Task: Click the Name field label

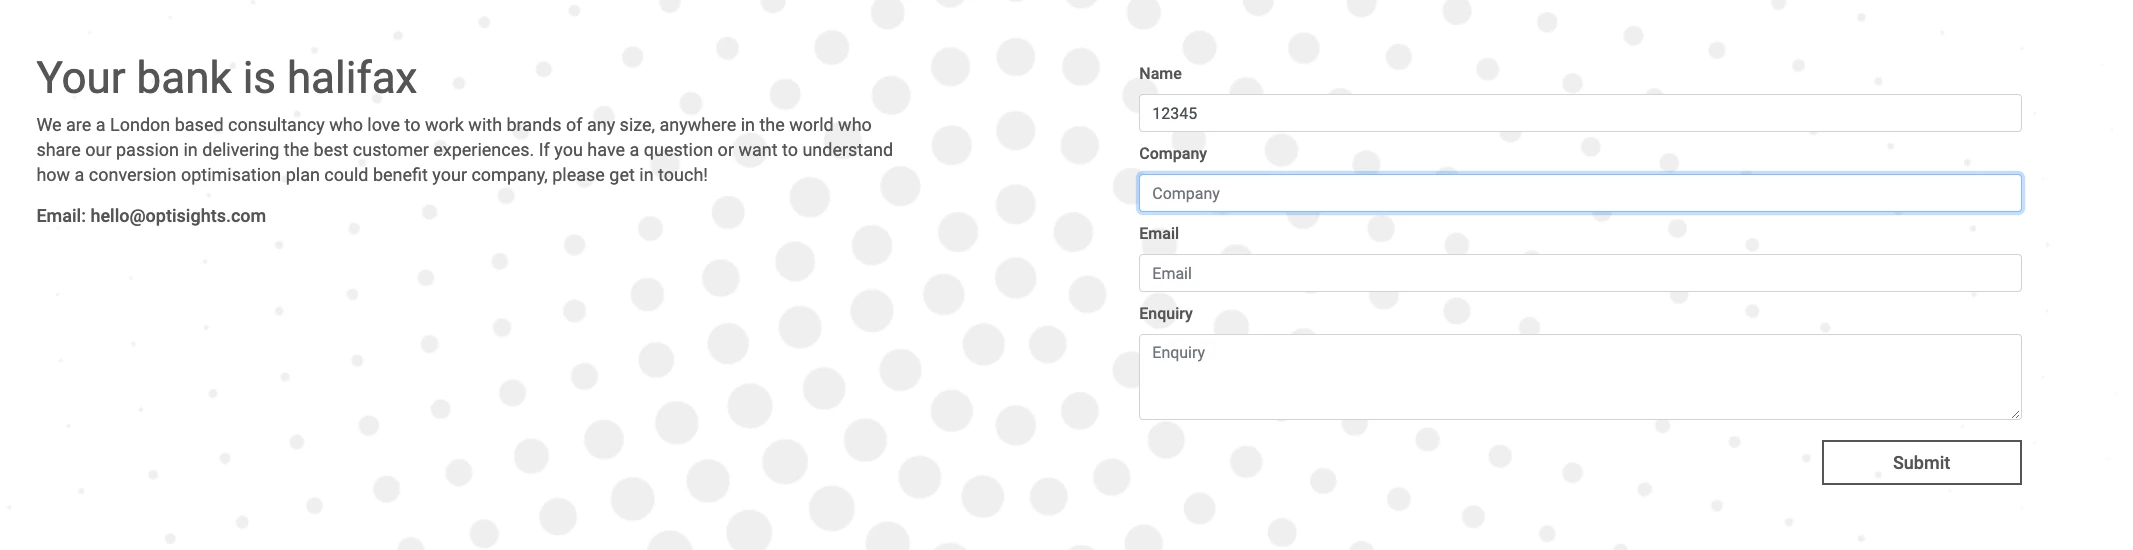Action: pyautogui.click(x=1160, y=74)
